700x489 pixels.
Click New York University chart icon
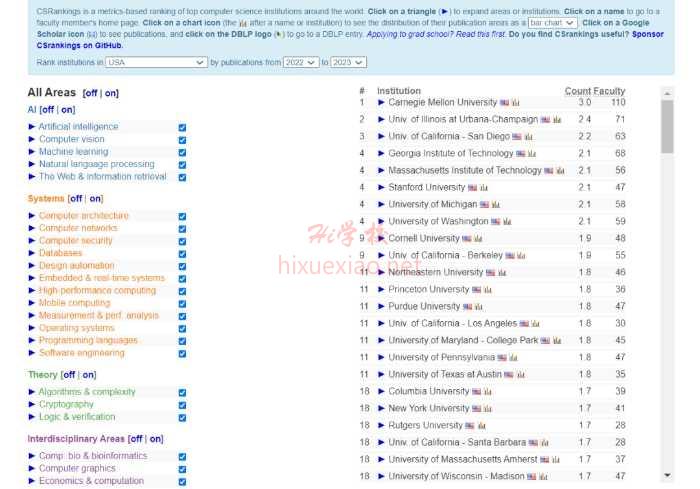[488, 409]
